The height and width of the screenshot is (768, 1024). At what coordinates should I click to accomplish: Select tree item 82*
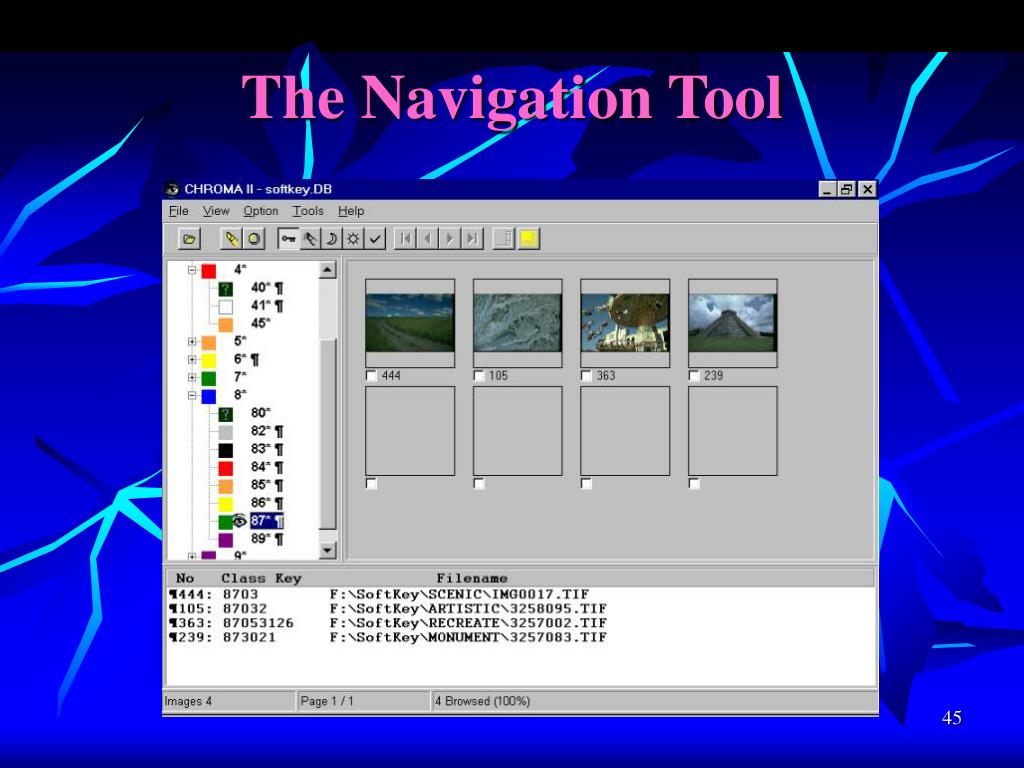pyautogui.click(x=267, y=431)
